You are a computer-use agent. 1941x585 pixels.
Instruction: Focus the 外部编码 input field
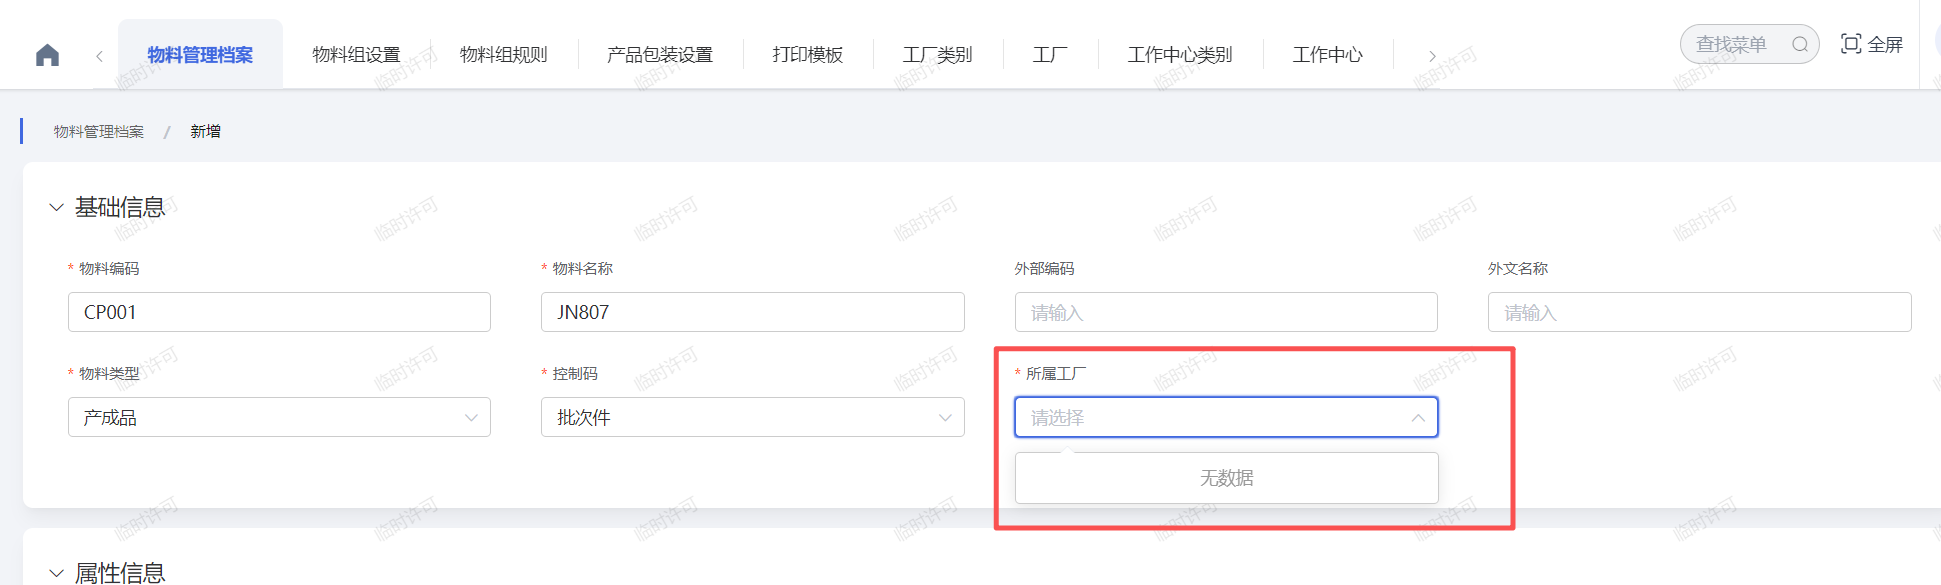tap(1226, 312)
